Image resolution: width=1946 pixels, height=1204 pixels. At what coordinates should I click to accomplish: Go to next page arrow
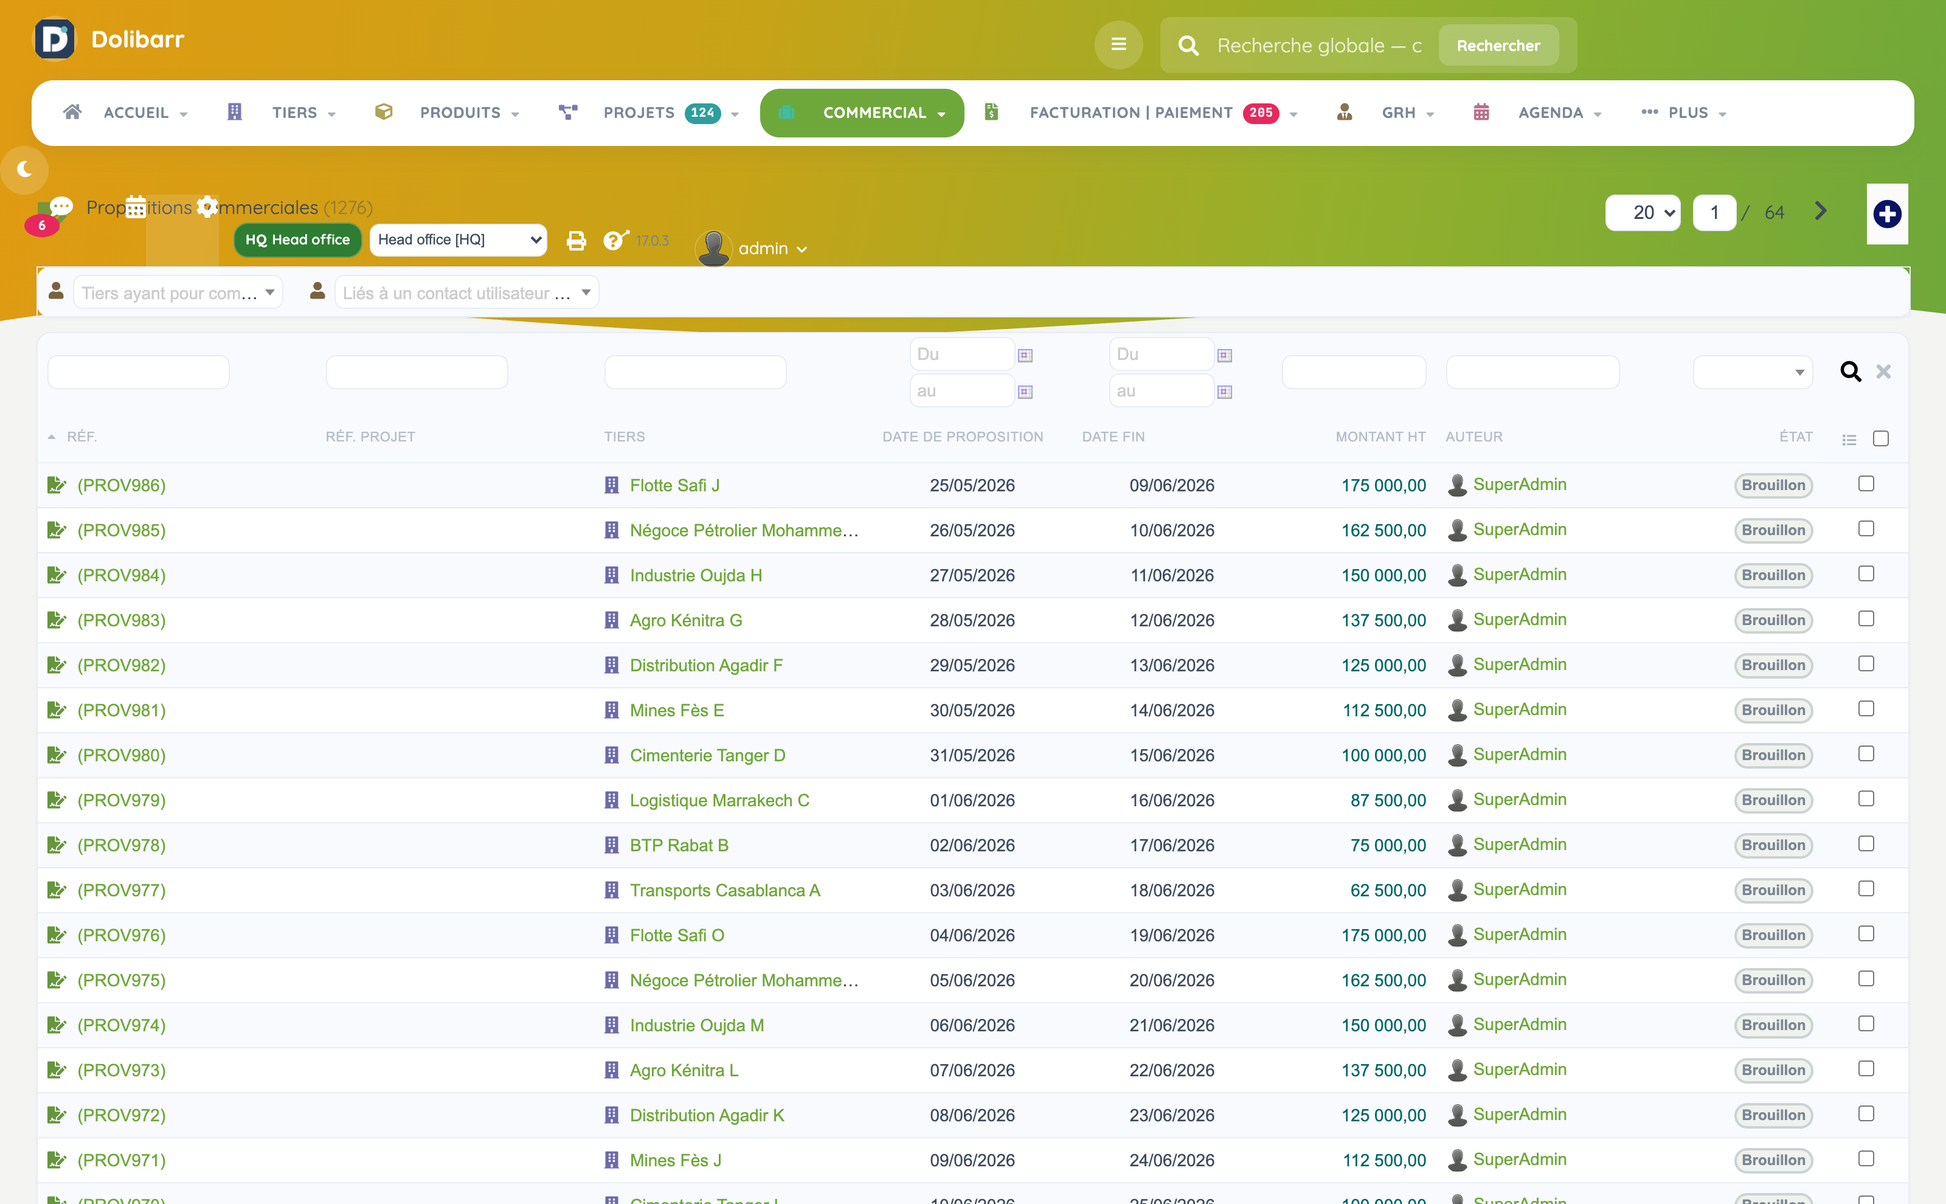[1821, 211]
